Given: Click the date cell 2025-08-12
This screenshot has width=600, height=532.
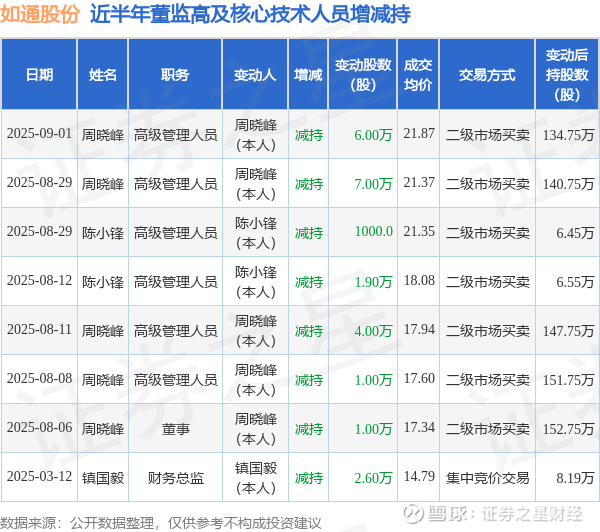Looking at the screenshot, I should pos(39,281).
